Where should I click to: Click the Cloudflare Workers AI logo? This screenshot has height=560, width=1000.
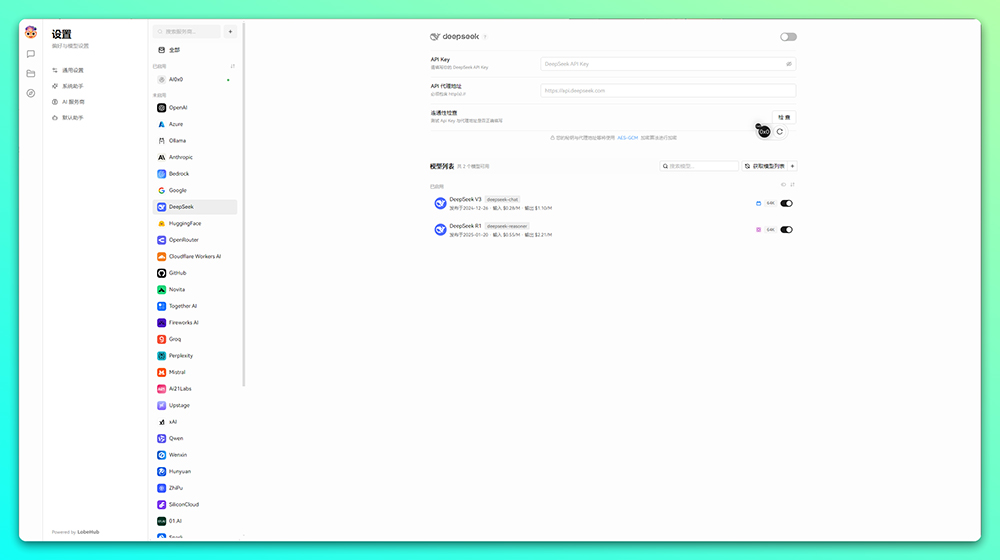[161, 256]
